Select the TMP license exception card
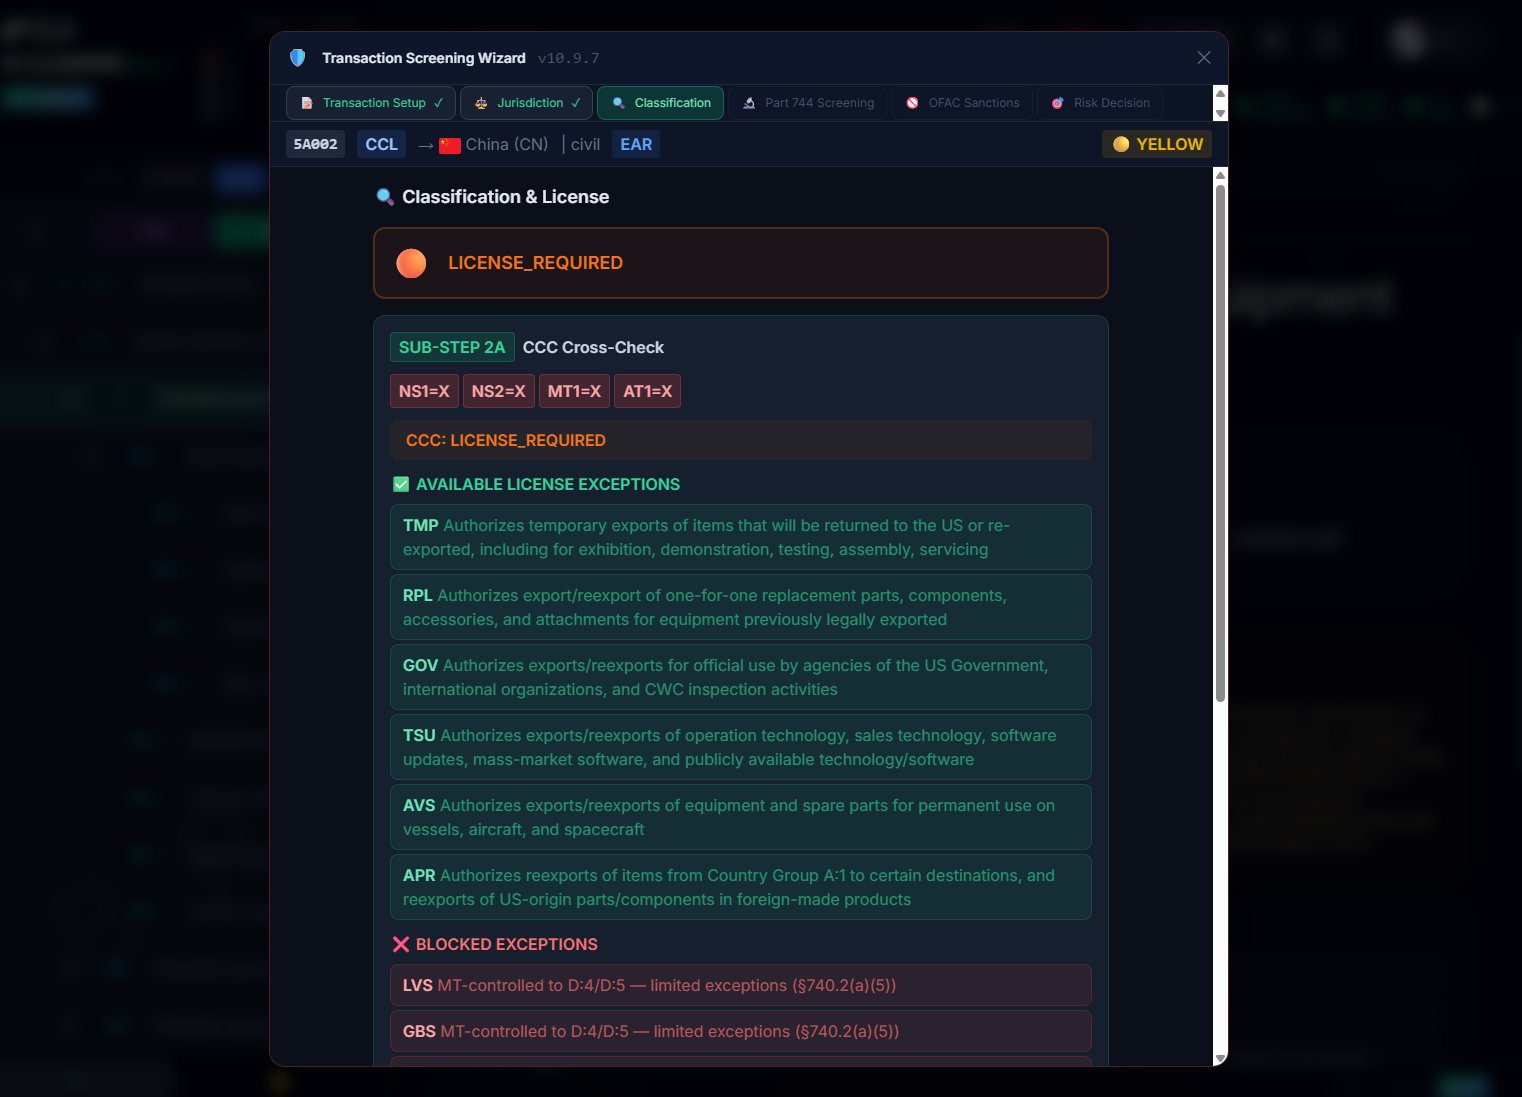 (740, 537)
